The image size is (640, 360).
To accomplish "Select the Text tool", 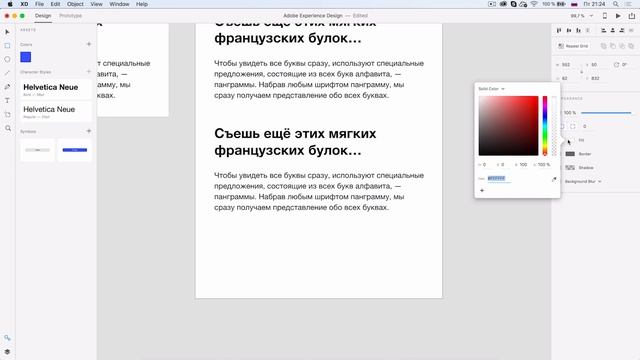I will (7, 100).
